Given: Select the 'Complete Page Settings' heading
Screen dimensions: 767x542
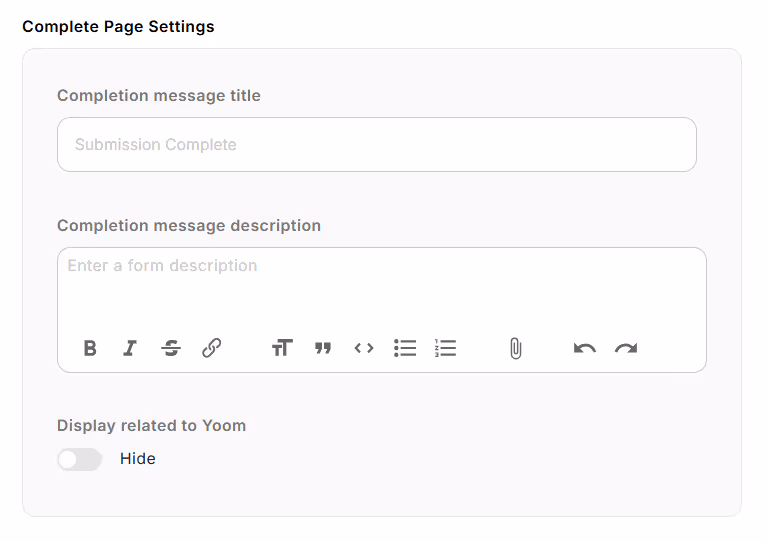Looking at the screenshot, I should click(x=118, y=26).
